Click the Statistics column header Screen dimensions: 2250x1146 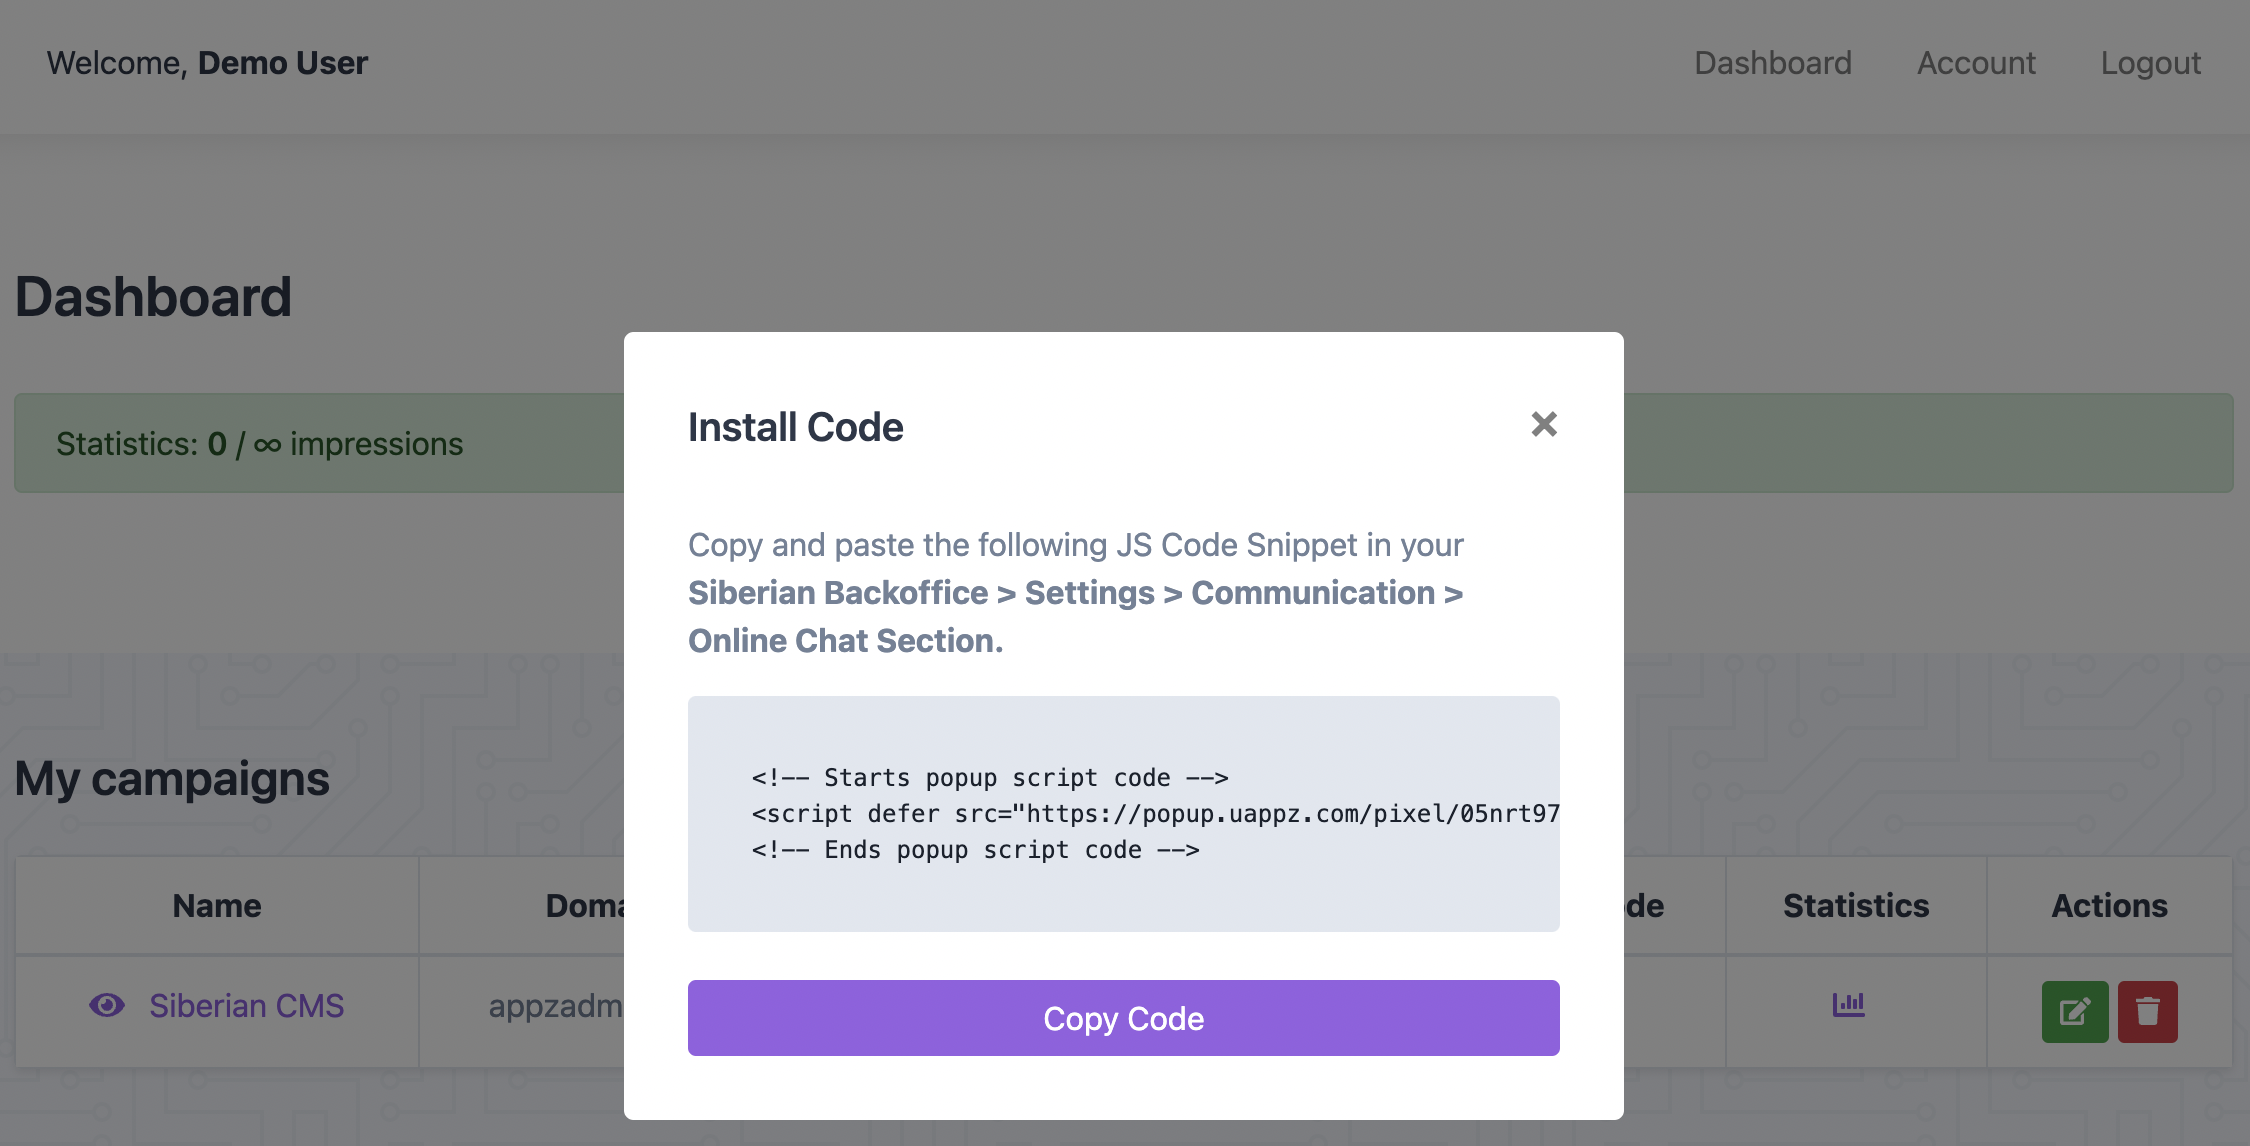click(1856, 906)
